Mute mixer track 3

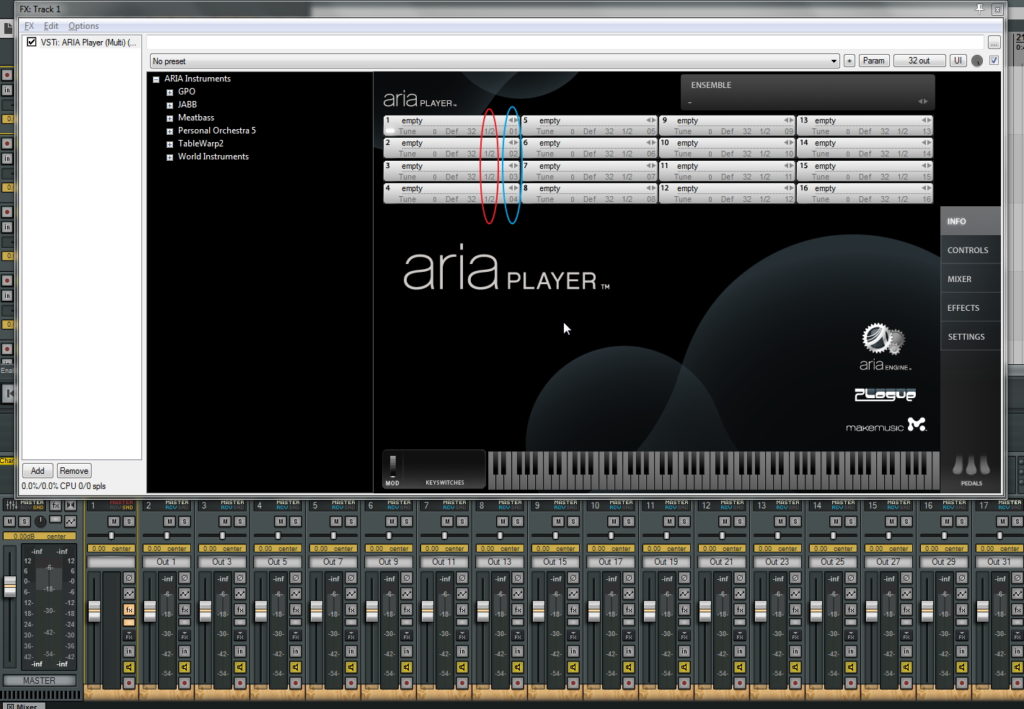(226, 522)
